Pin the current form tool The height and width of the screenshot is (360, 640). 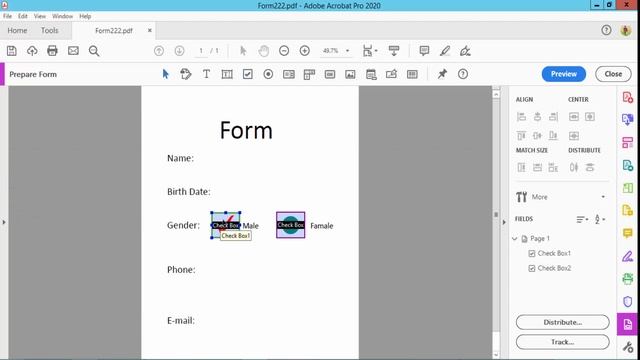click(x=442, y=74)
